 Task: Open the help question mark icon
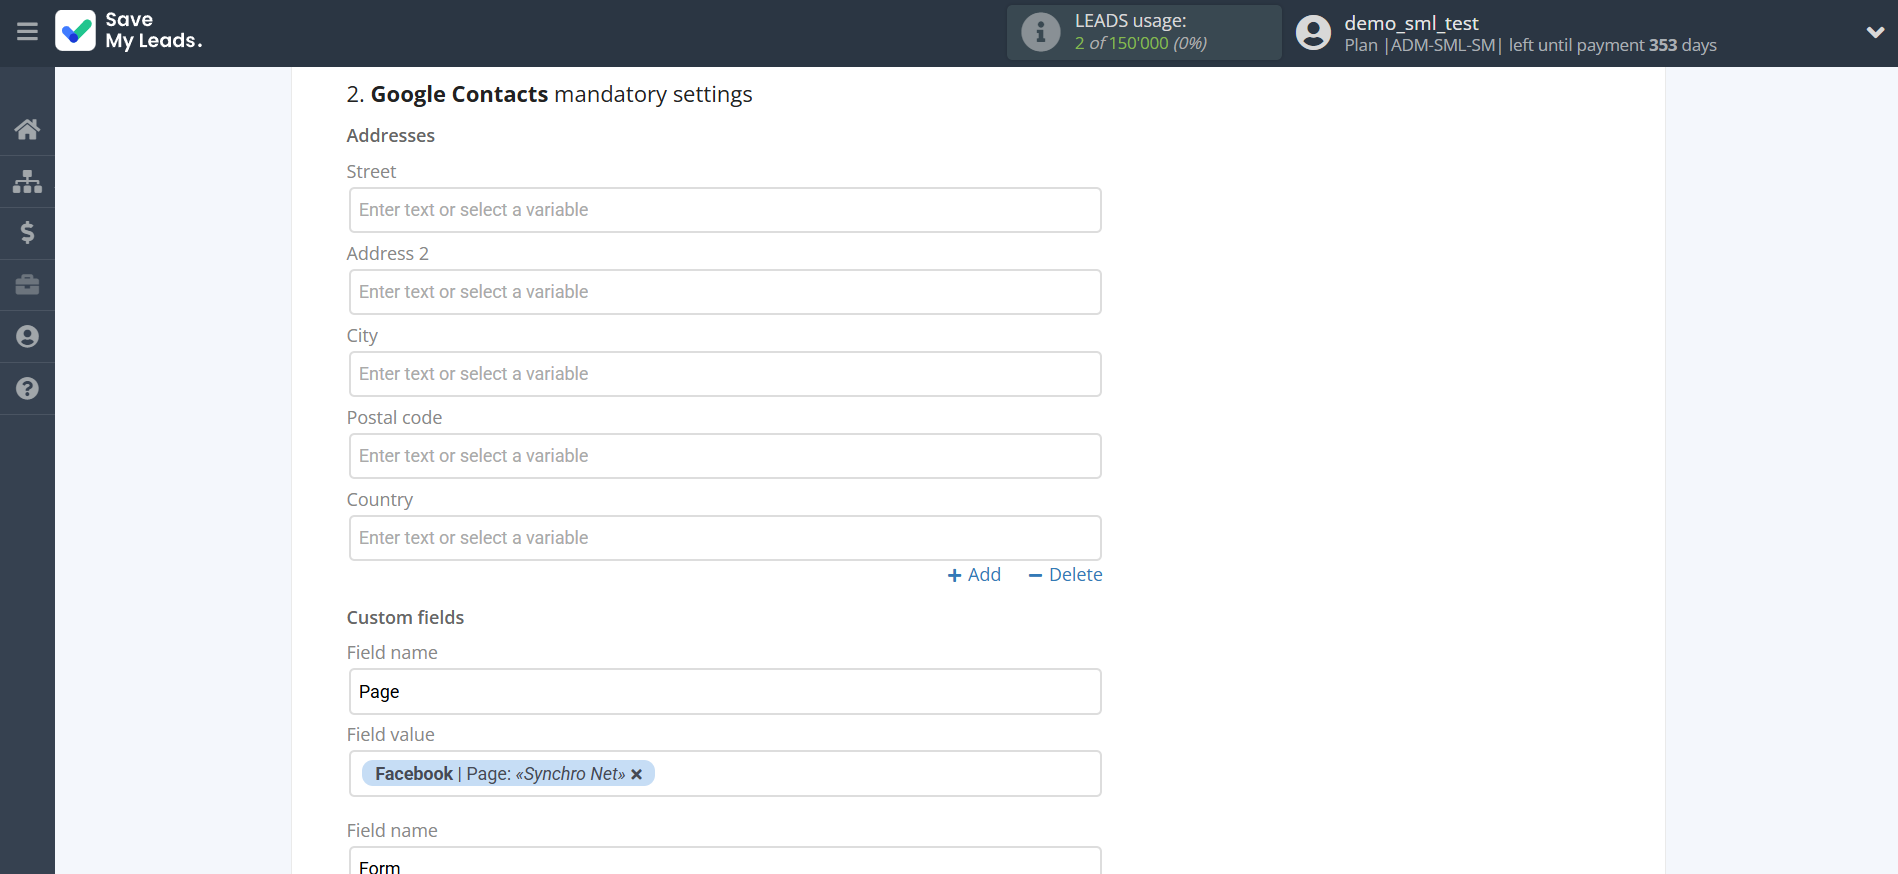(27, 389)
